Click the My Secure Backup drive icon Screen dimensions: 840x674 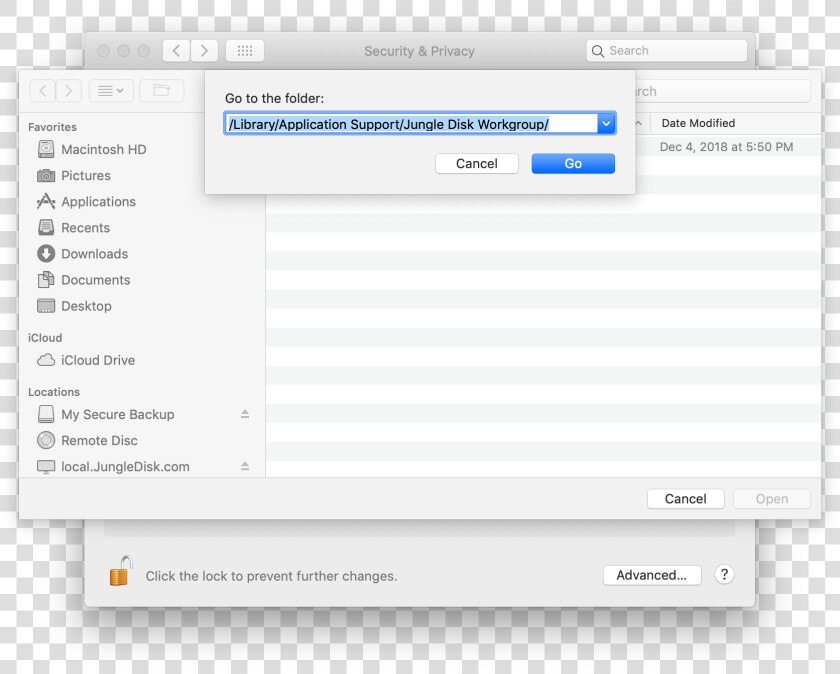[46, 414]
